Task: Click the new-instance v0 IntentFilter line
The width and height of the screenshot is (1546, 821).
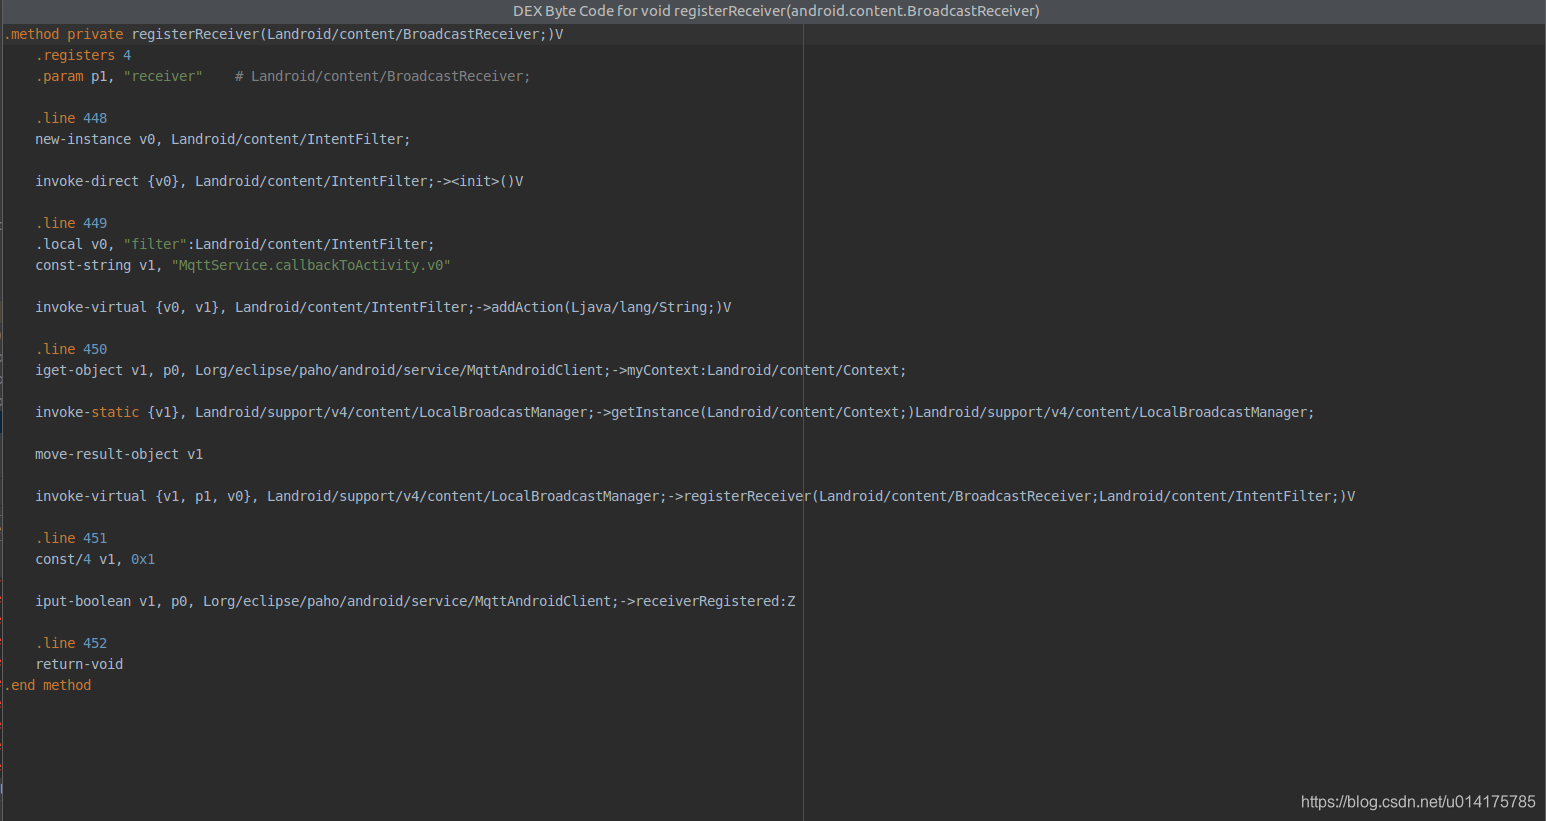Action: pos(223,139)
